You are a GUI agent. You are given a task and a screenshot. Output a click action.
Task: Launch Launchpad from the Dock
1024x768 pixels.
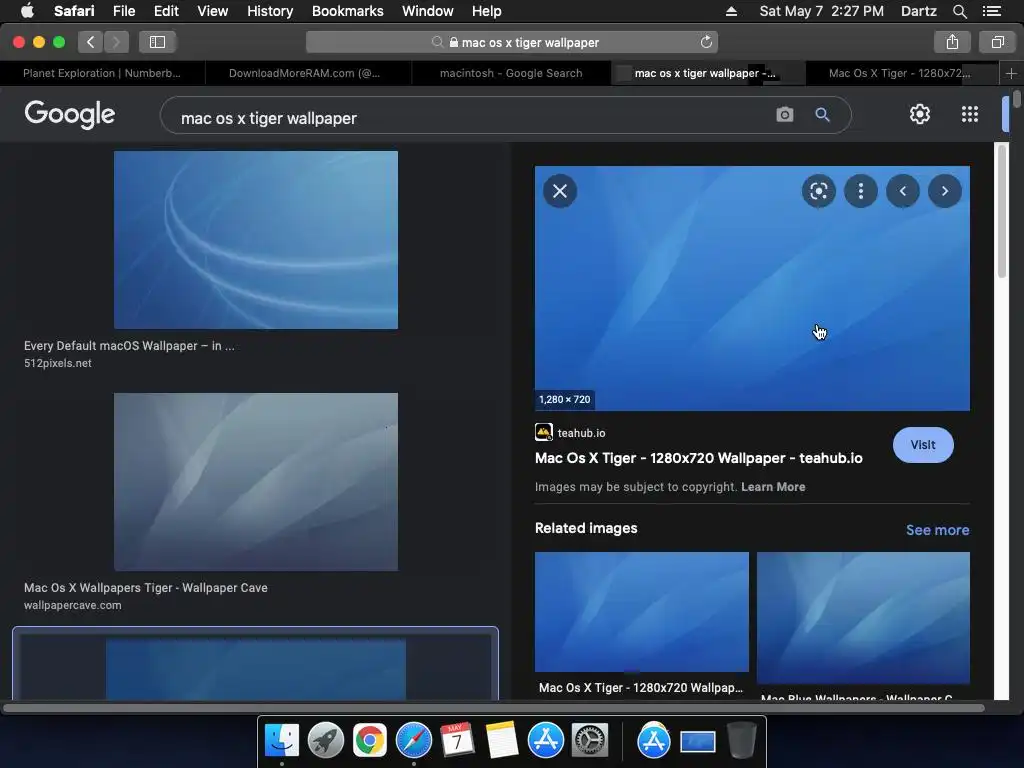pyautogui.click(x=326, y=740)
